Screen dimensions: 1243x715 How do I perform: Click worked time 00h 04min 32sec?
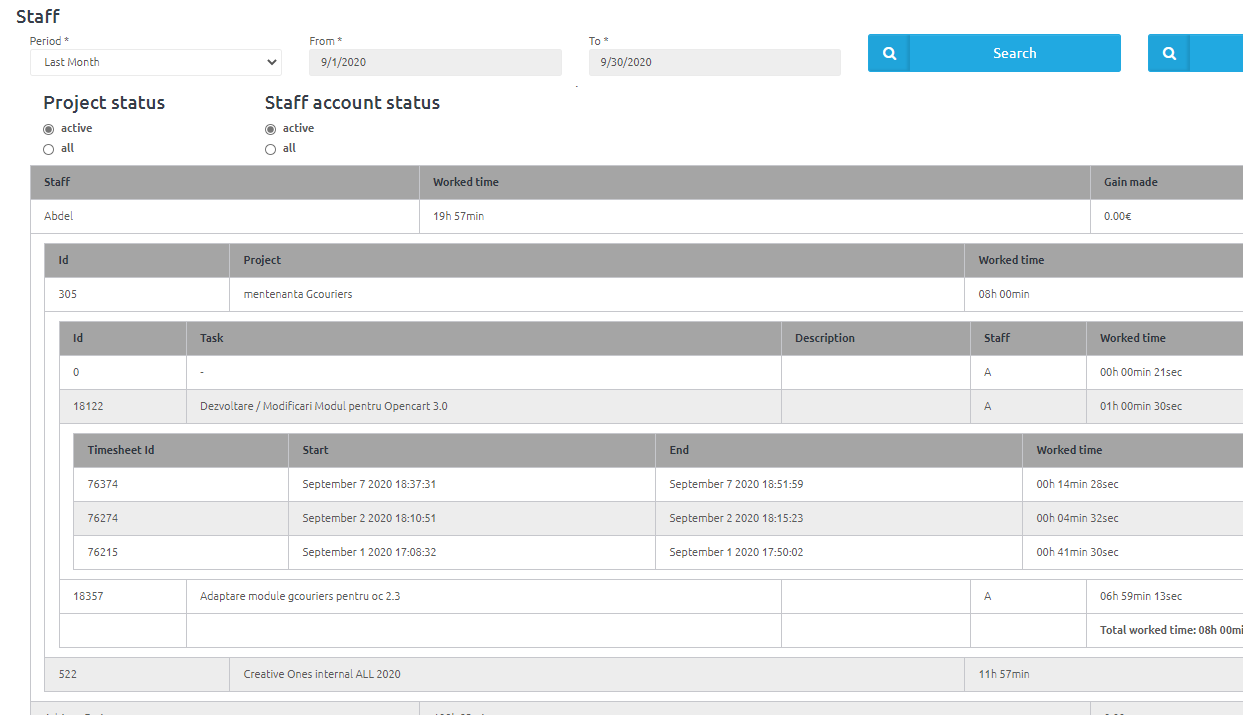coord(1077,518)
